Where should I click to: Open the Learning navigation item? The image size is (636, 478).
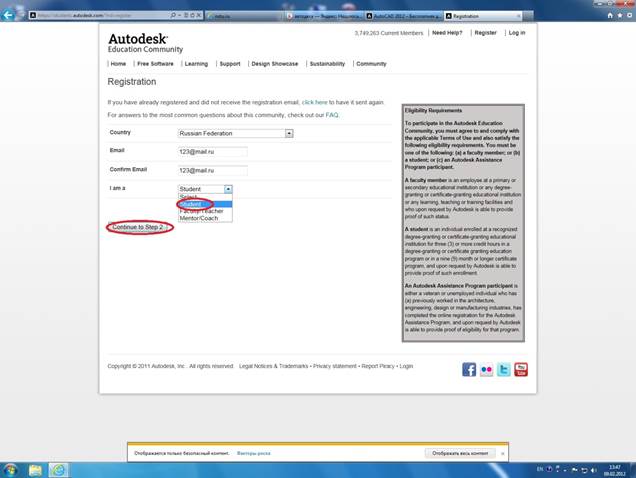click(196, 64)
